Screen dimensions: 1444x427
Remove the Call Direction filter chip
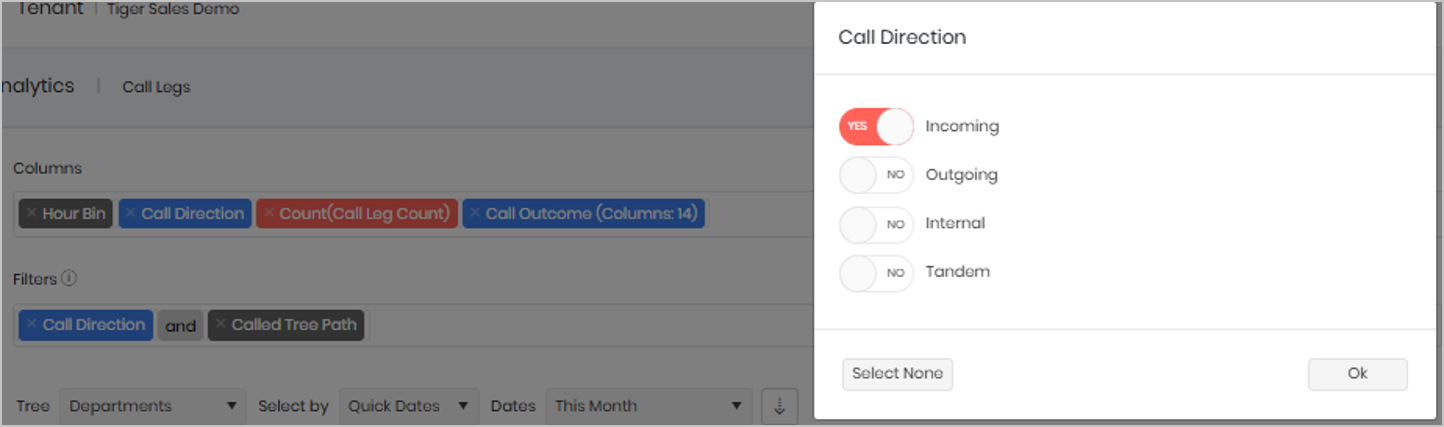32,324
